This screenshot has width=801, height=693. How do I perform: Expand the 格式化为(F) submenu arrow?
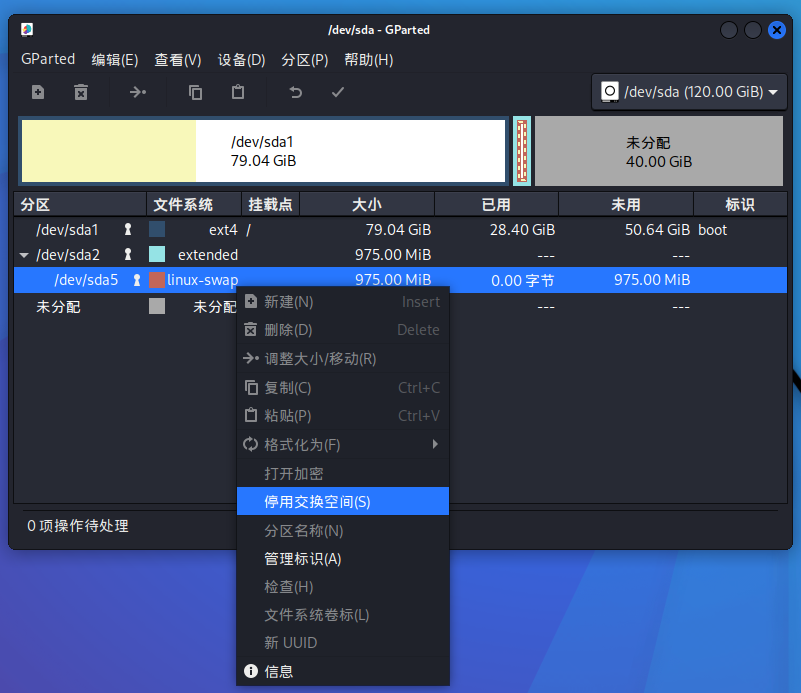pos(435,444)
